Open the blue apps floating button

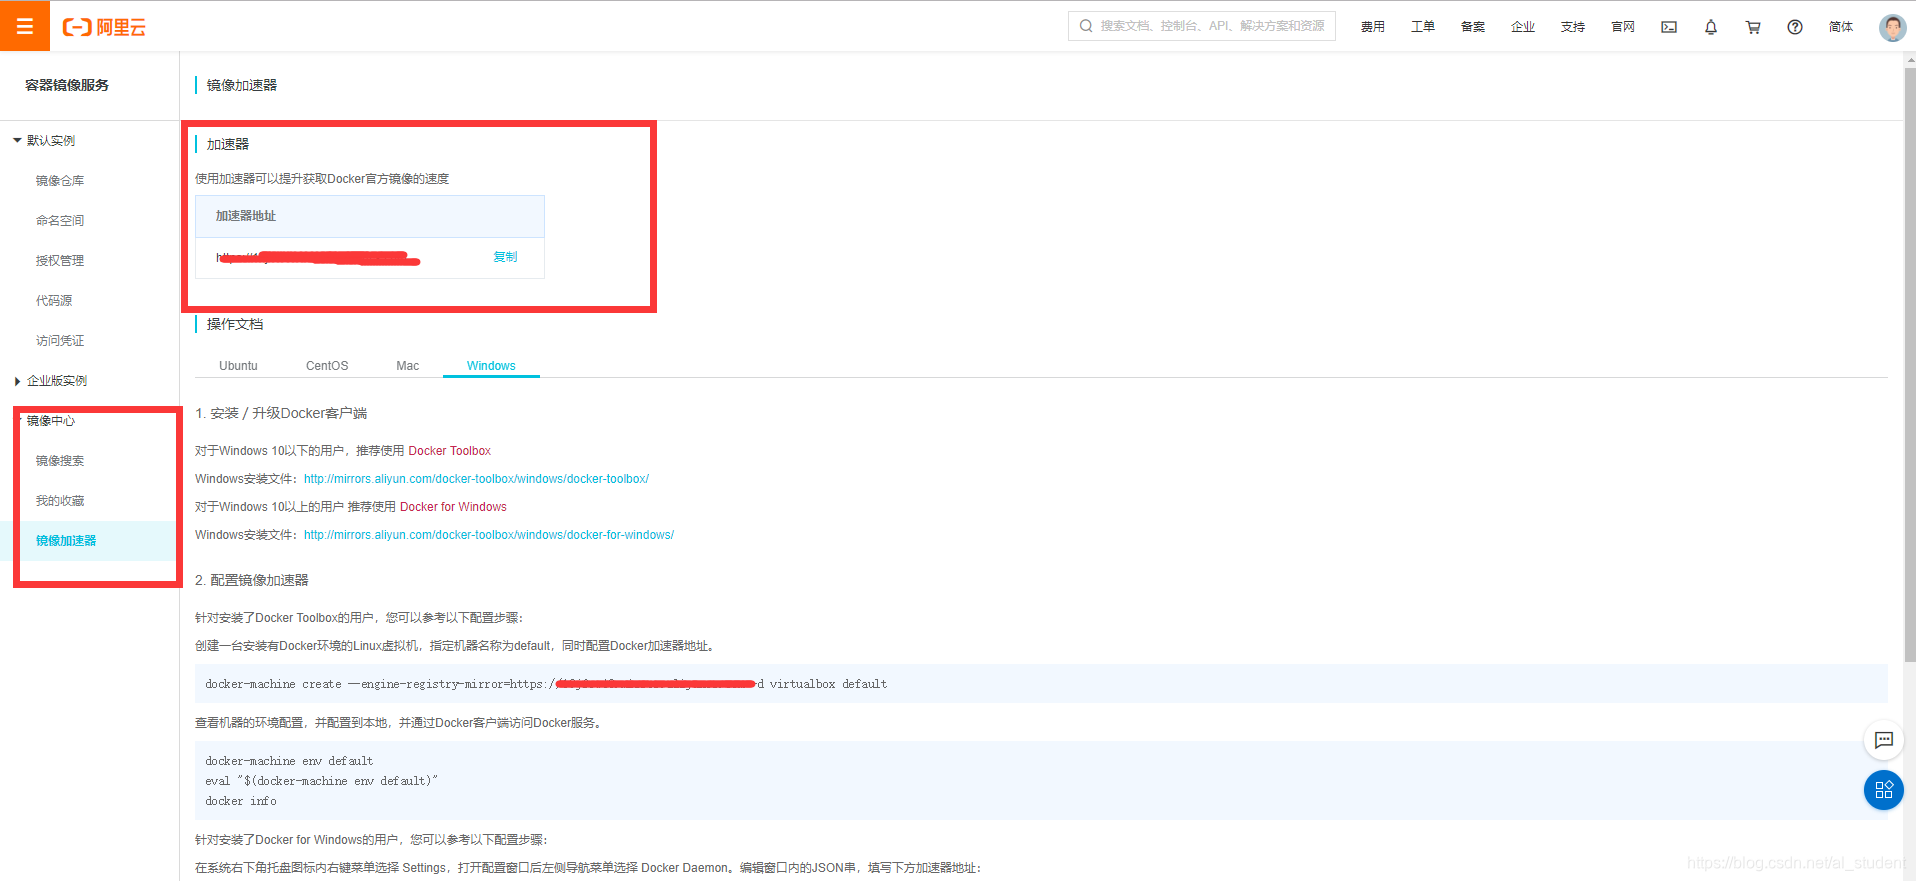tap(1884, 790)
